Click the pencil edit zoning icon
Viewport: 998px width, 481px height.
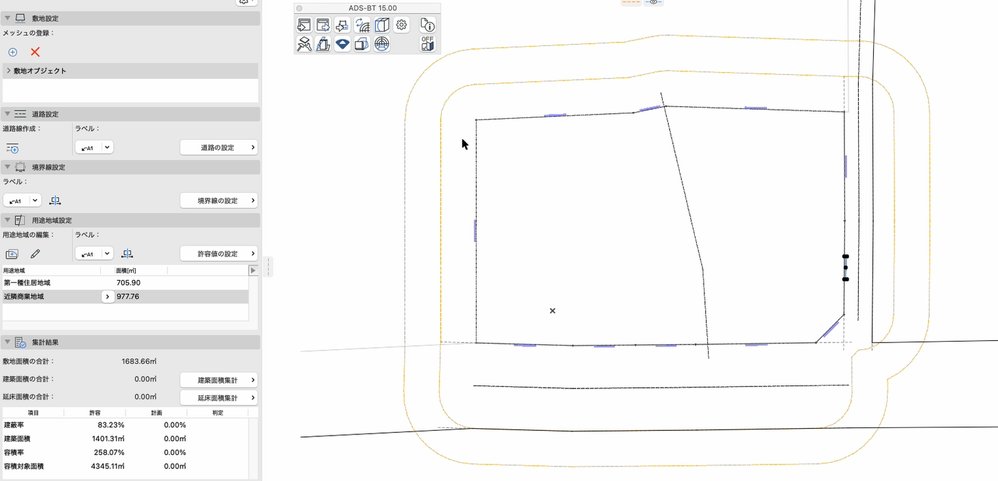36,254
